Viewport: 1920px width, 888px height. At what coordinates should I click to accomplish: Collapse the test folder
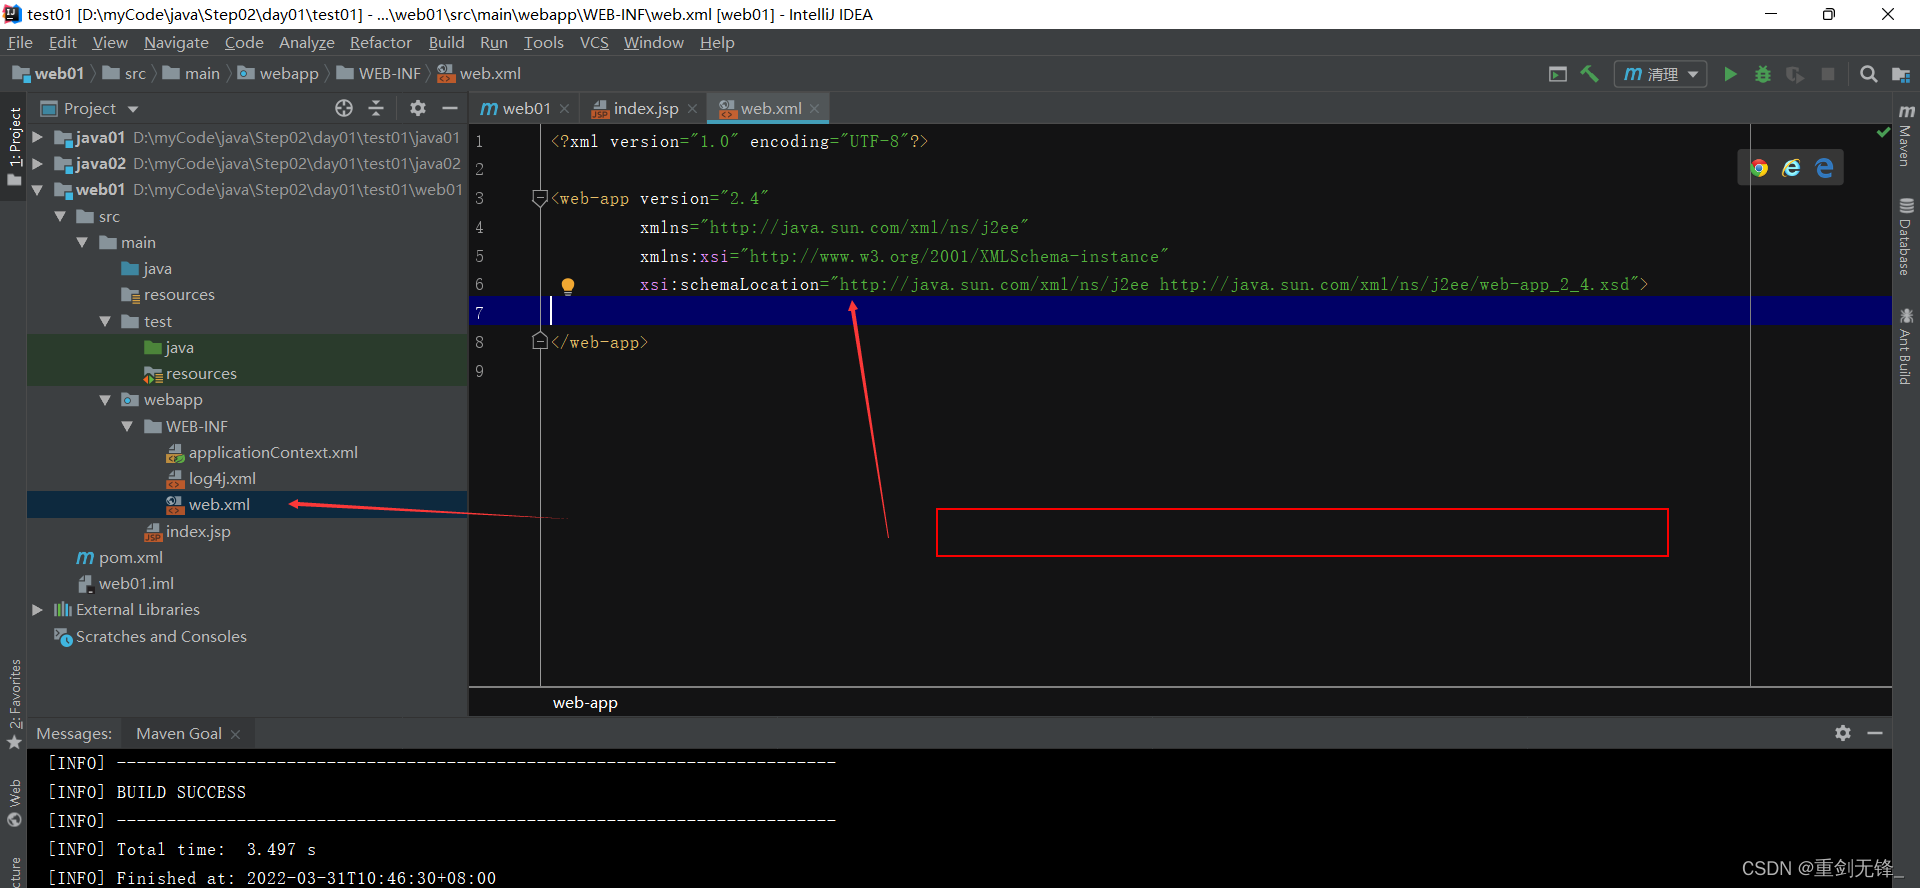tap(105, 321)
